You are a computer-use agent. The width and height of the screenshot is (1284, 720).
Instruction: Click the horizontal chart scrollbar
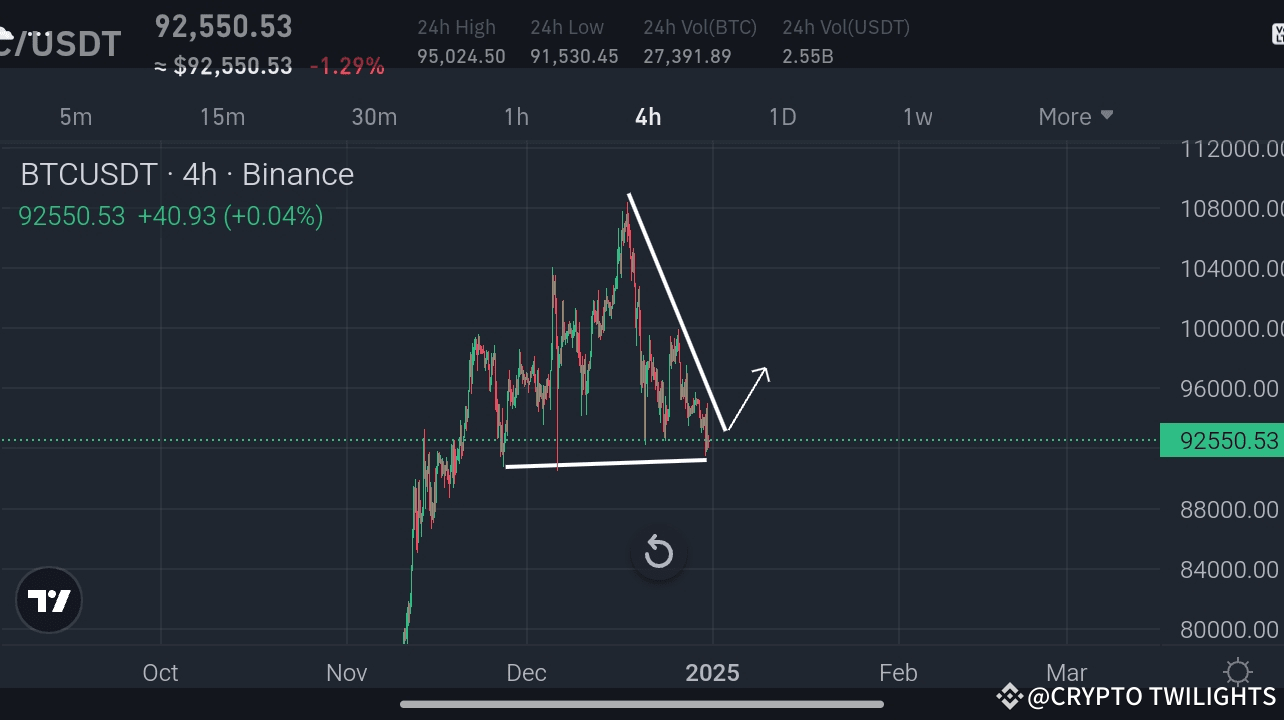(x=640, y=703)
